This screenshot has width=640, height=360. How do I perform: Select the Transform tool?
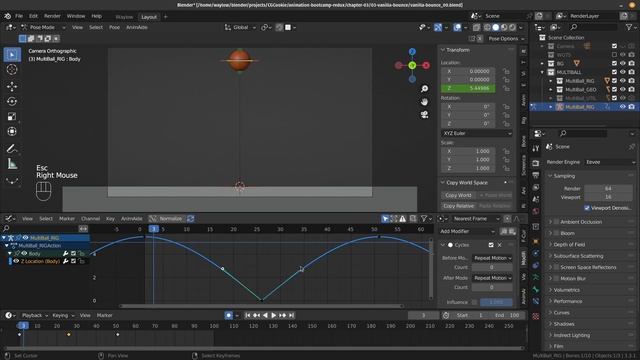click(x=12, y=131)
